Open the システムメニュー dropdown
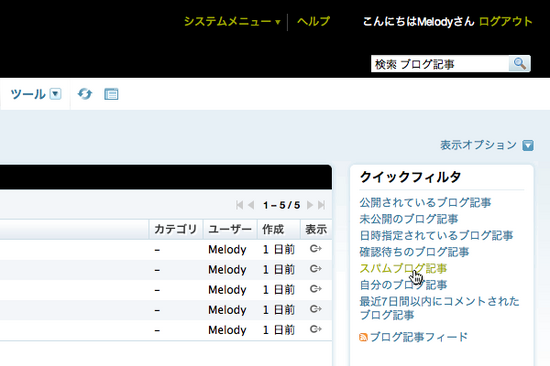Image resolution: width=550 pixels, height=366 pixels. click(x=232, y=22)
